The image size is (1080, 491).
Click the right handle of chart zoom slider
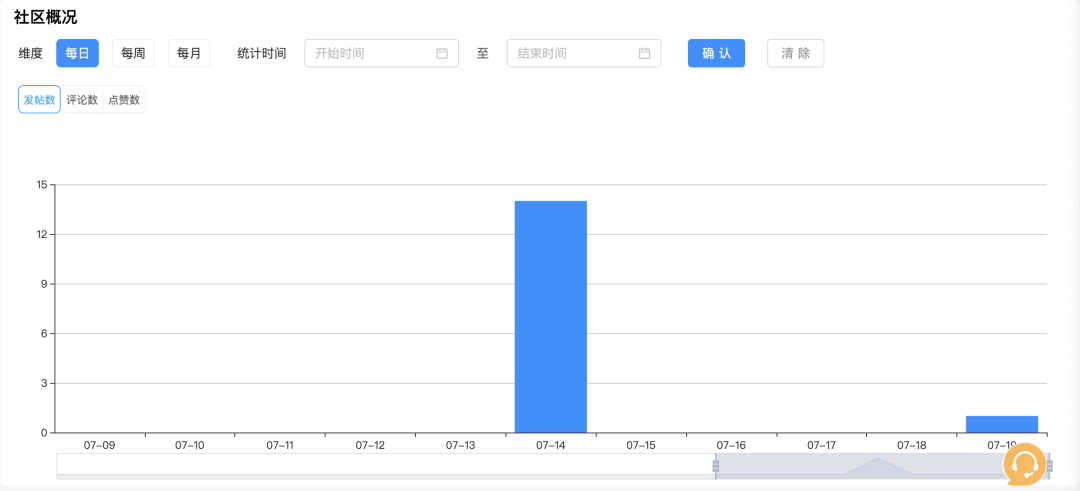pos(1049,466)
